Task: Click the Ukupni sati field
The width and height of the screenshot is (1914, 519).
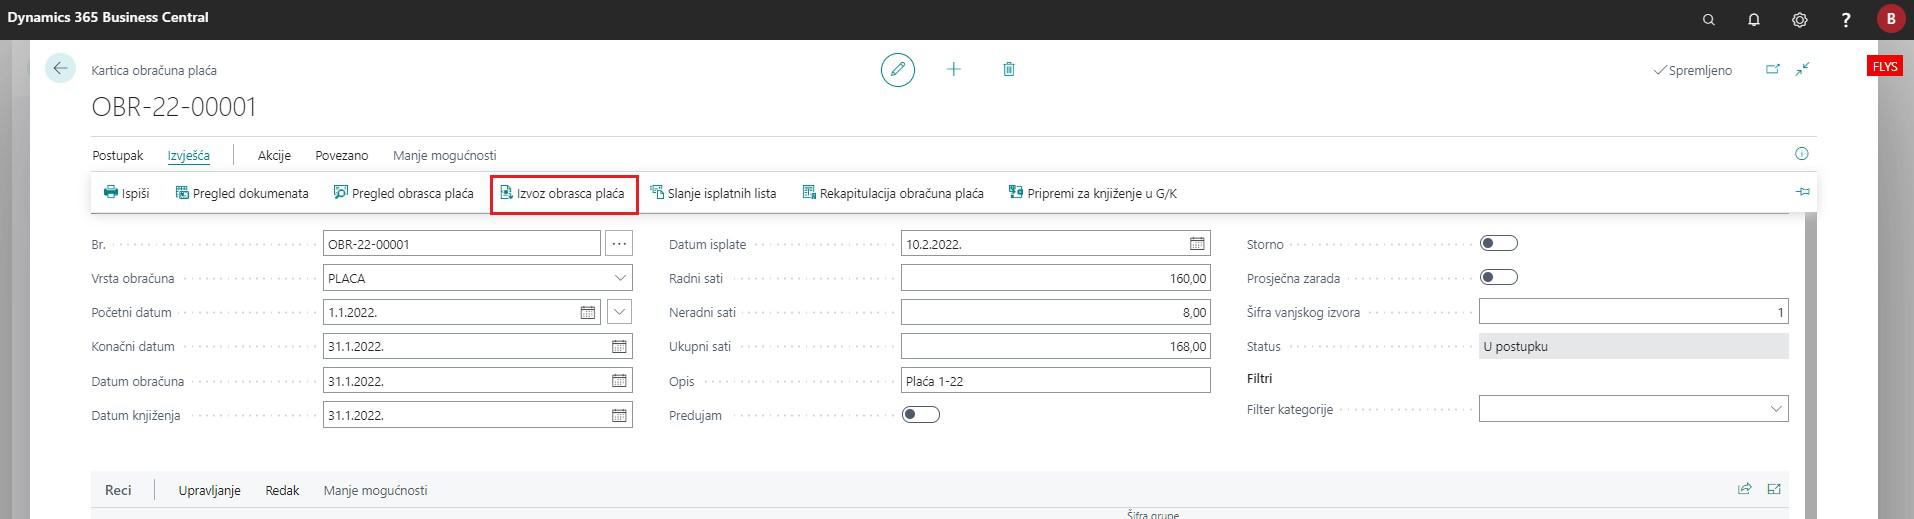Action: [x=1055, y=346]
